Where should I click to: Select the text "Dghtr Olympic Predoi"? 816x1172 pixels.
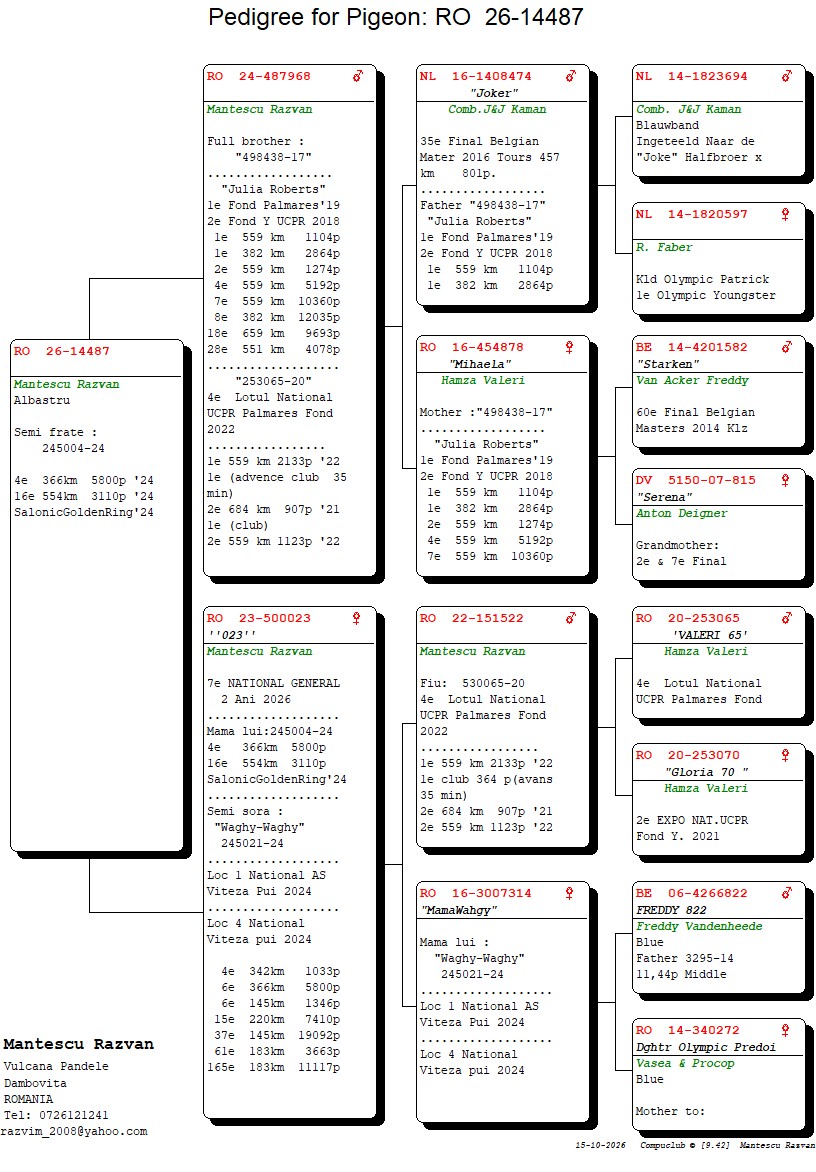706,1047
